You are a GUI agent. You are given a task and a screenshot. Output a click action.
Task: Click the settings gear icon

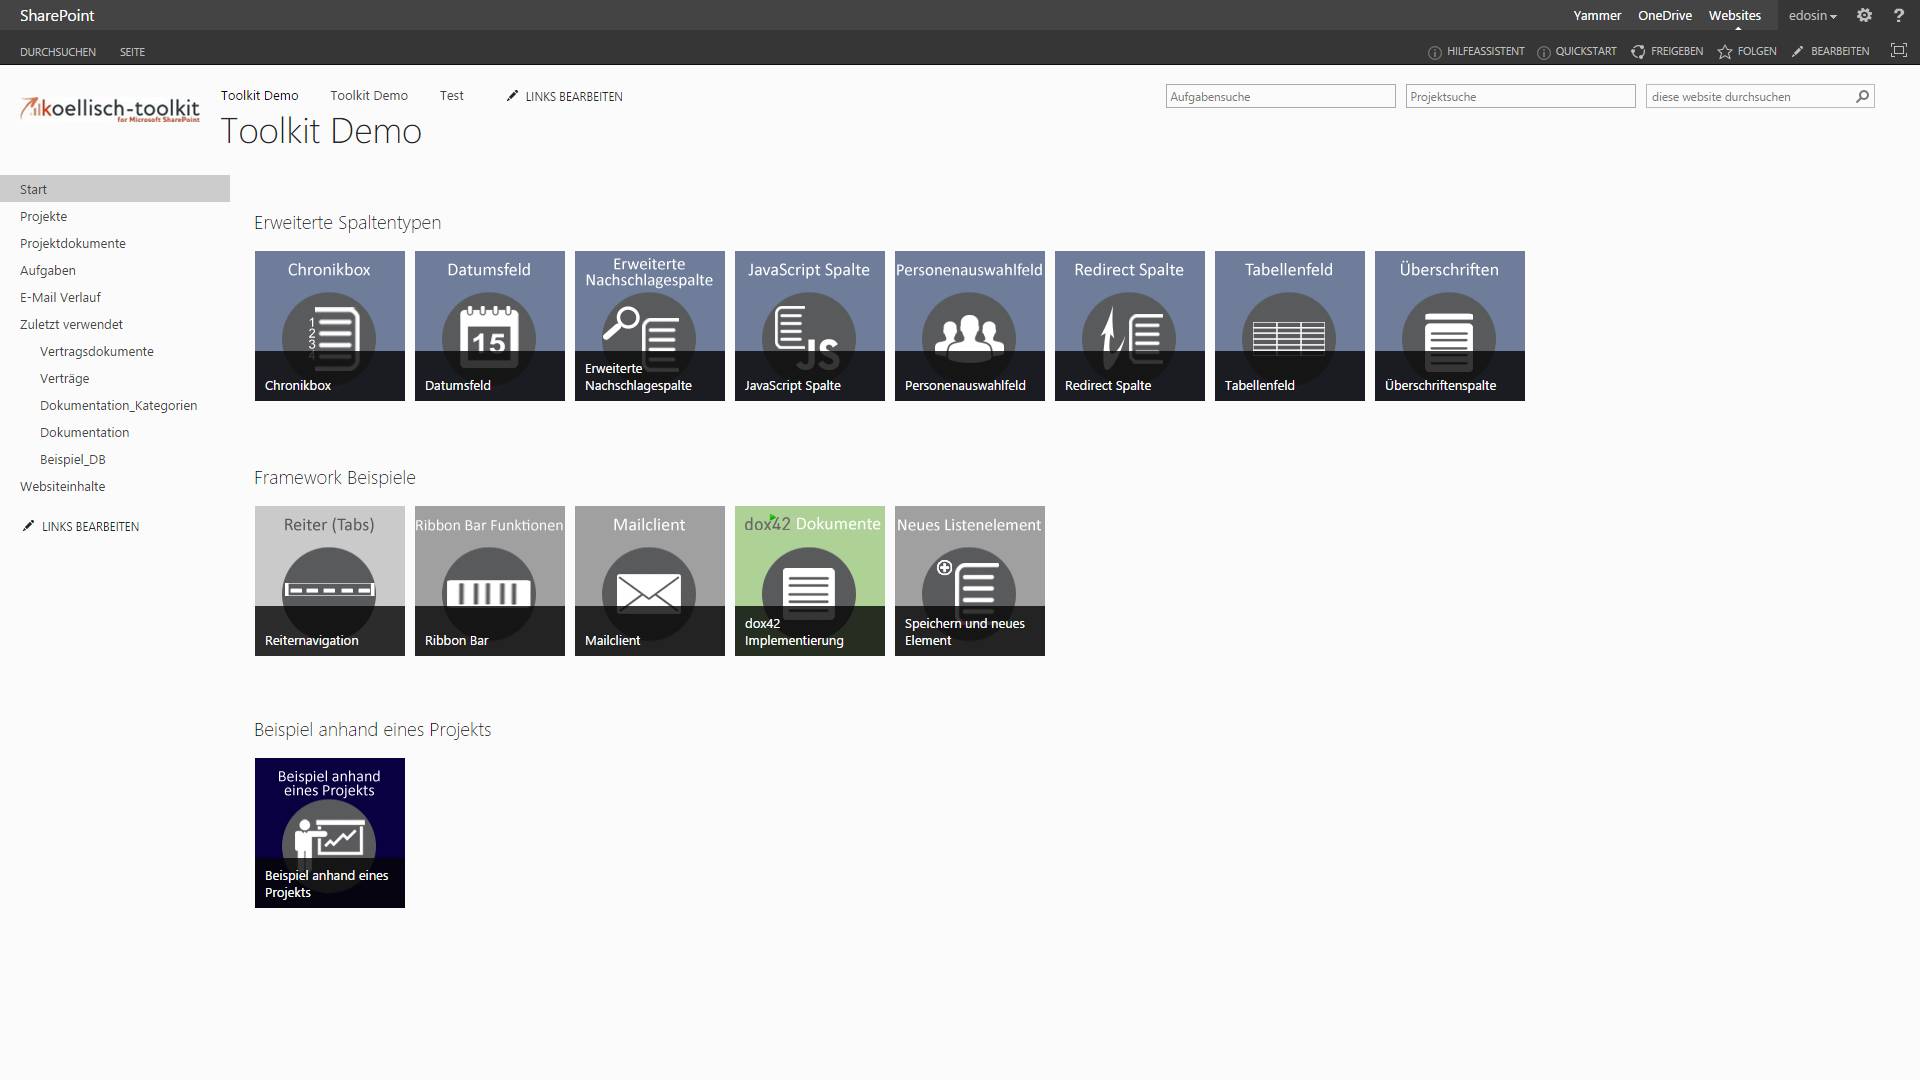coord(1864,15)
